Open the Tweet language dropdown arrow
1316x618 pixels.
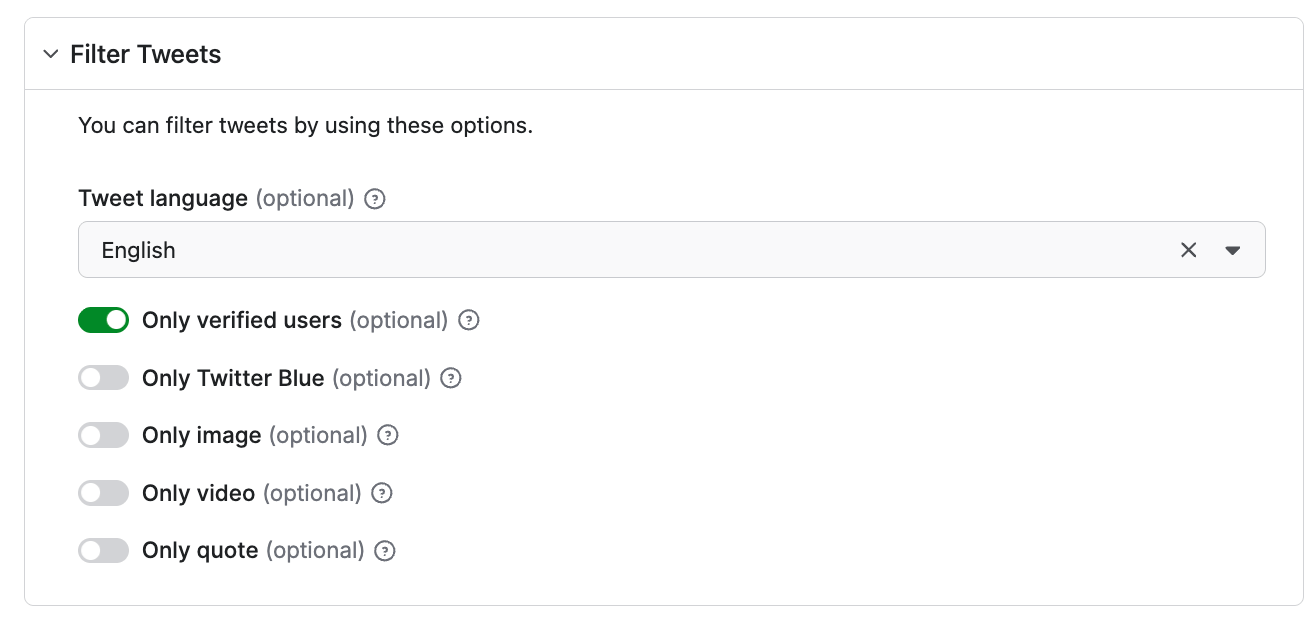coord(1233,249)
